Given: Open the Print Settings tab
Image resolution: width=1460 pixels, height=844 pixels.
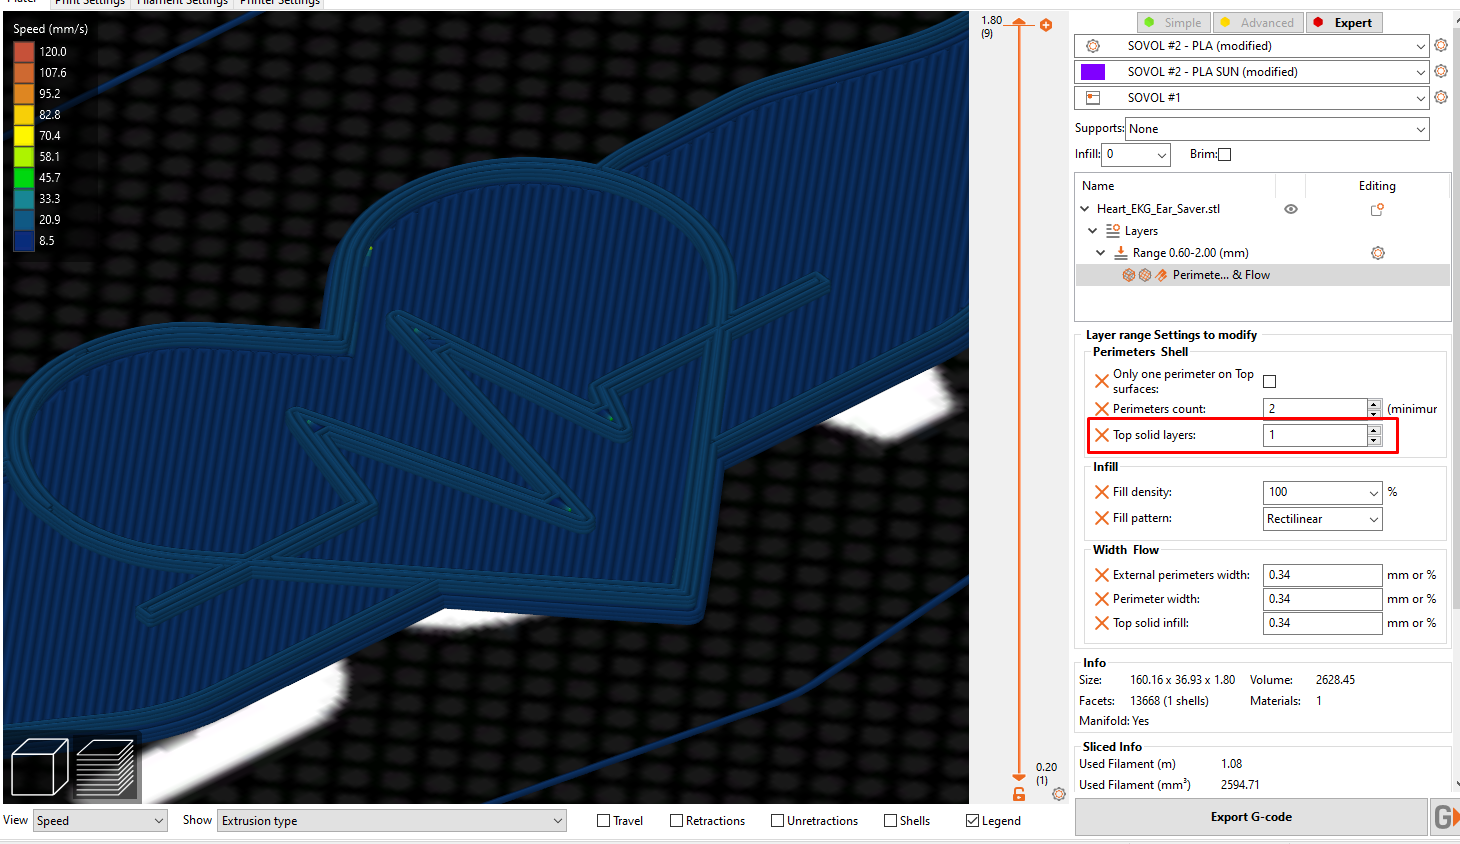Looking at the screenshot, I should (x=90, y=3).
